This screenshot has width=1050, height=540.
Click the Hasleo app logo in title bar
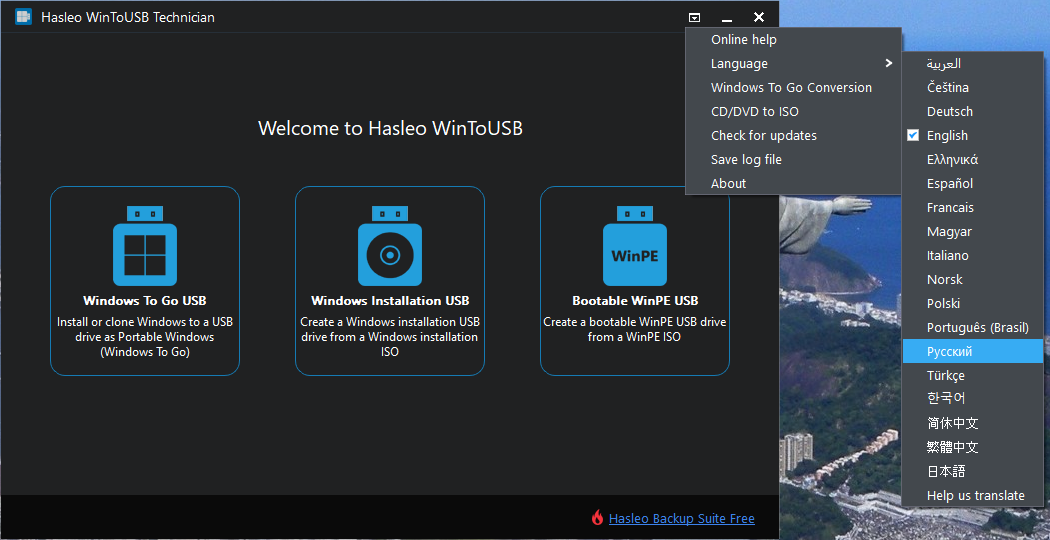(x=23, y=17)
